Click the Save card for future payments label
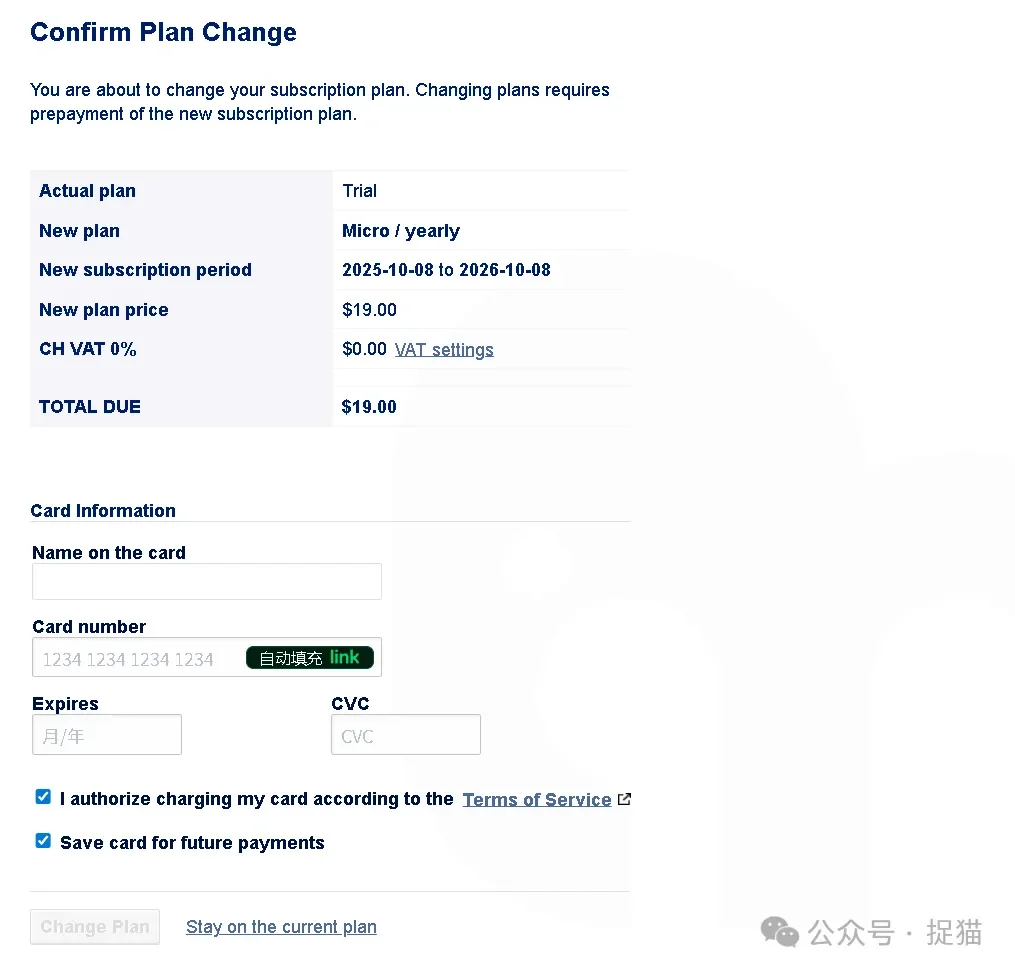The image size is (1015, 974). [x=192, y=843]
